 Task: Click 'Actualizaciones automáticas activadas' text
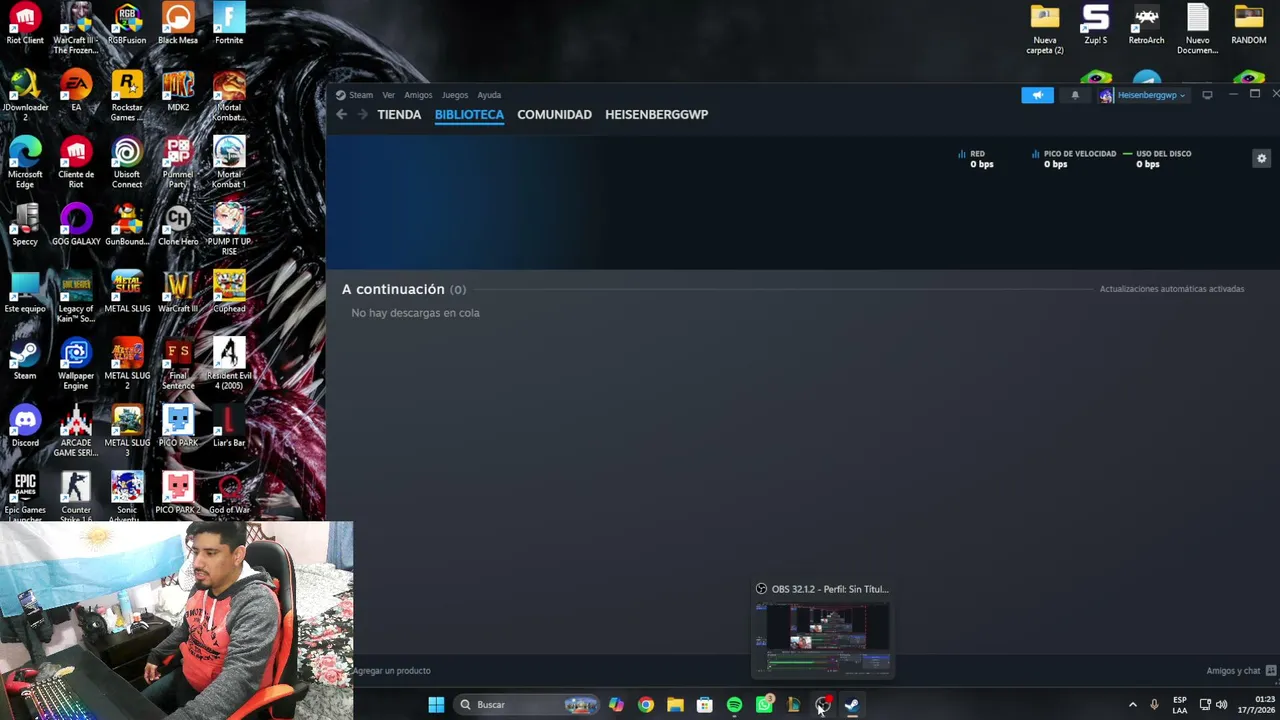click(x=1172, y=289)
